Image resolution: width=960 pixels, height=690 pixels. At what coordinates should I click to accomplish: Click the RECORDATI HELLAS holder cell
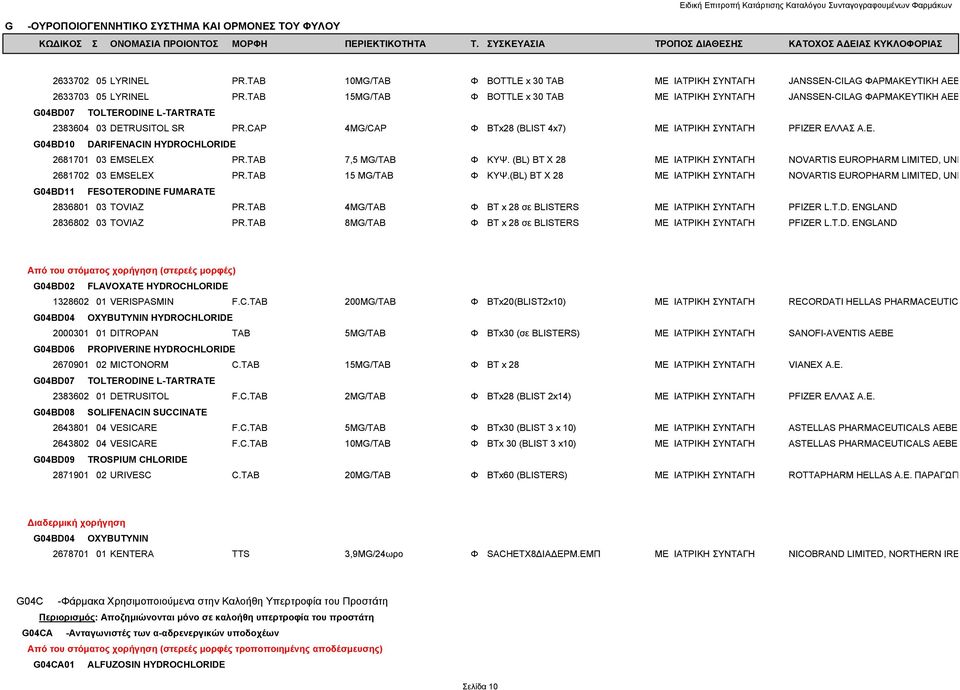[873, 302]
